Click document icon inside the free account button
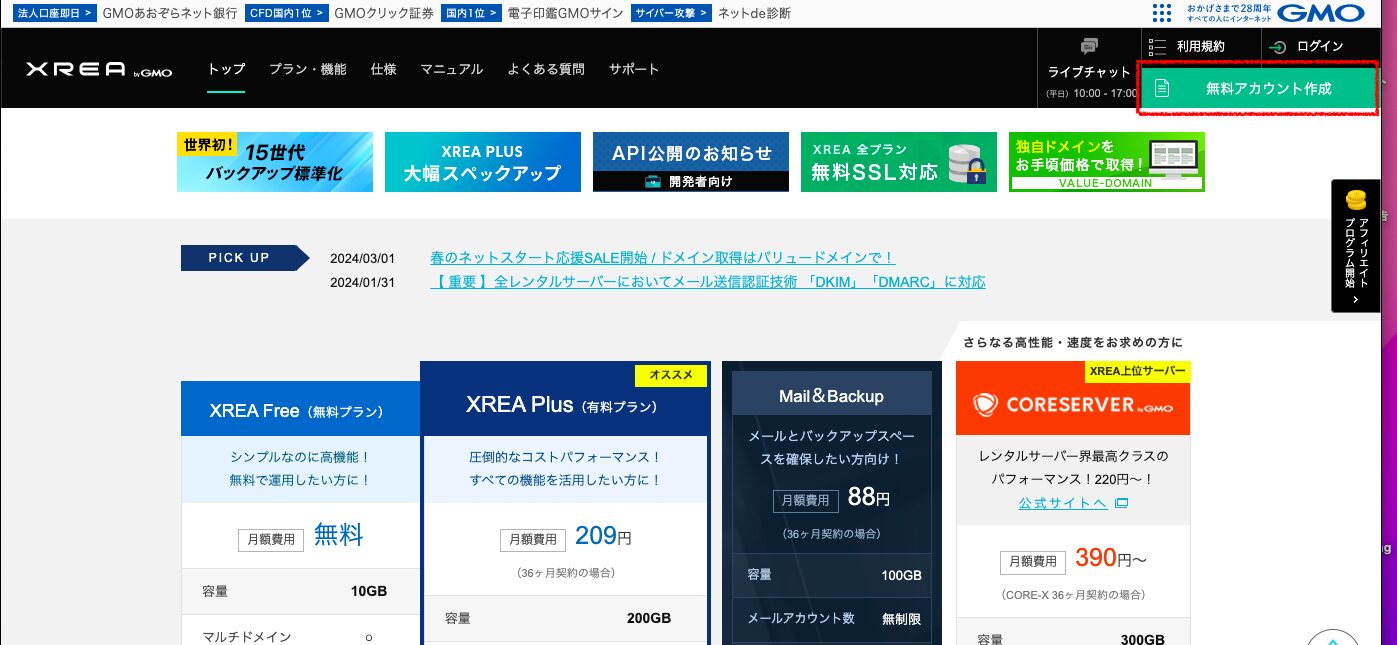This screenshot has width=1397, height=645. point(1160,88)
